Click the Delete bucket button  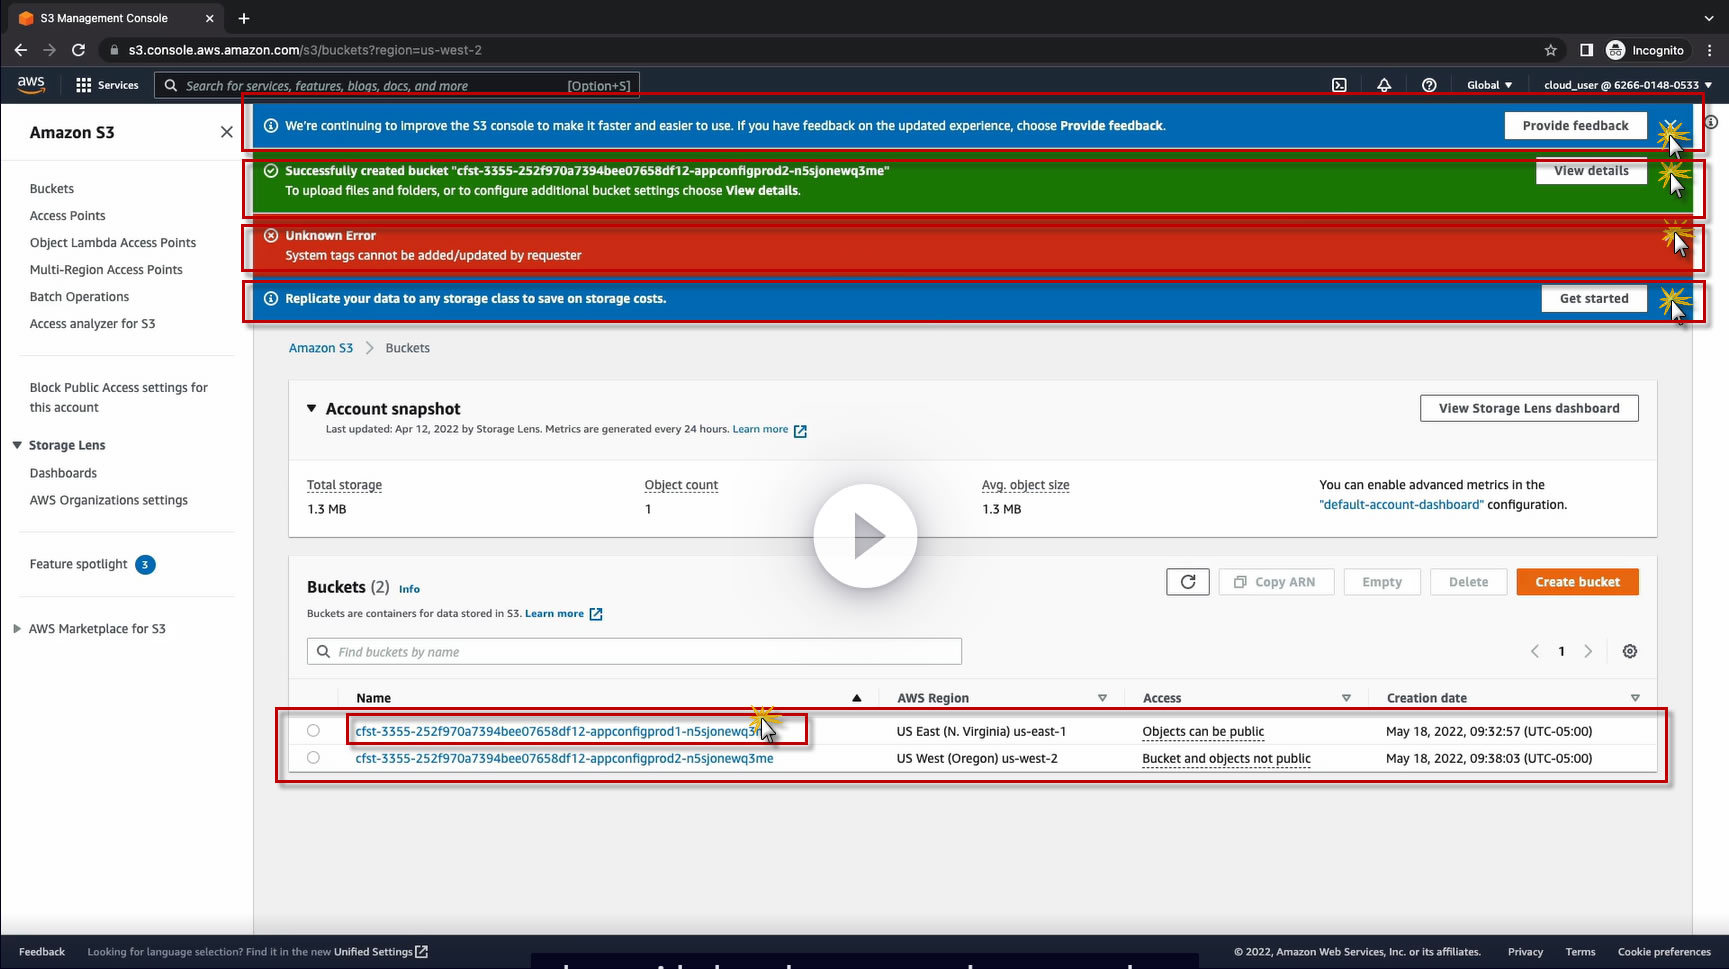click(1468, 582)
